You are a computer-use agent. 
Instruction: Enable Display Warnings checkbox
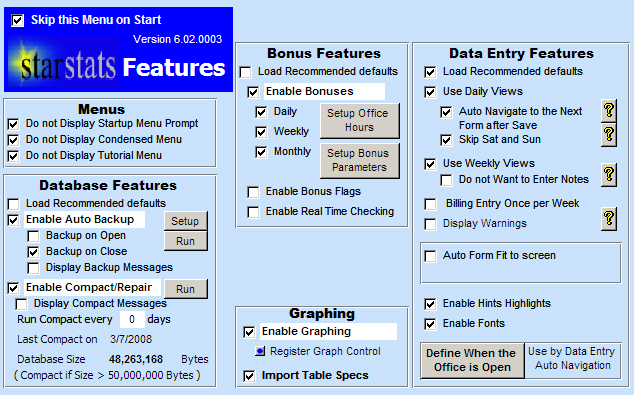coord(430,224)
